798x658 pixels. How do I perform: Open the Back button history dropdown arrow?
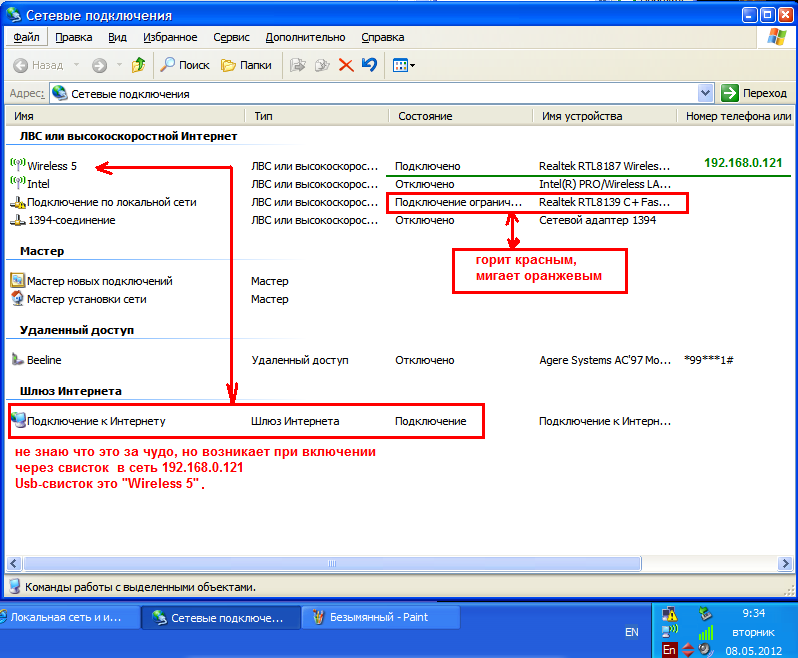[x=75, y=65]
